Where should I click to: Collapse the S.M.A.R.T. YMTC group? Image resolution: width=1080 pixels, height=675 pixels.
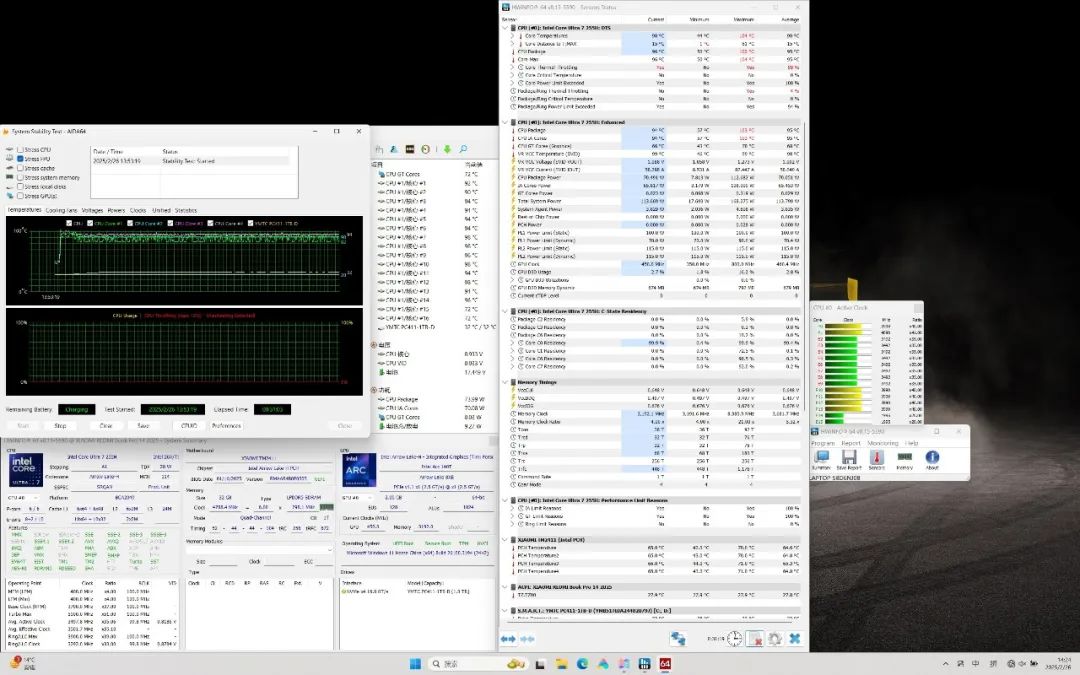[506, 610]
